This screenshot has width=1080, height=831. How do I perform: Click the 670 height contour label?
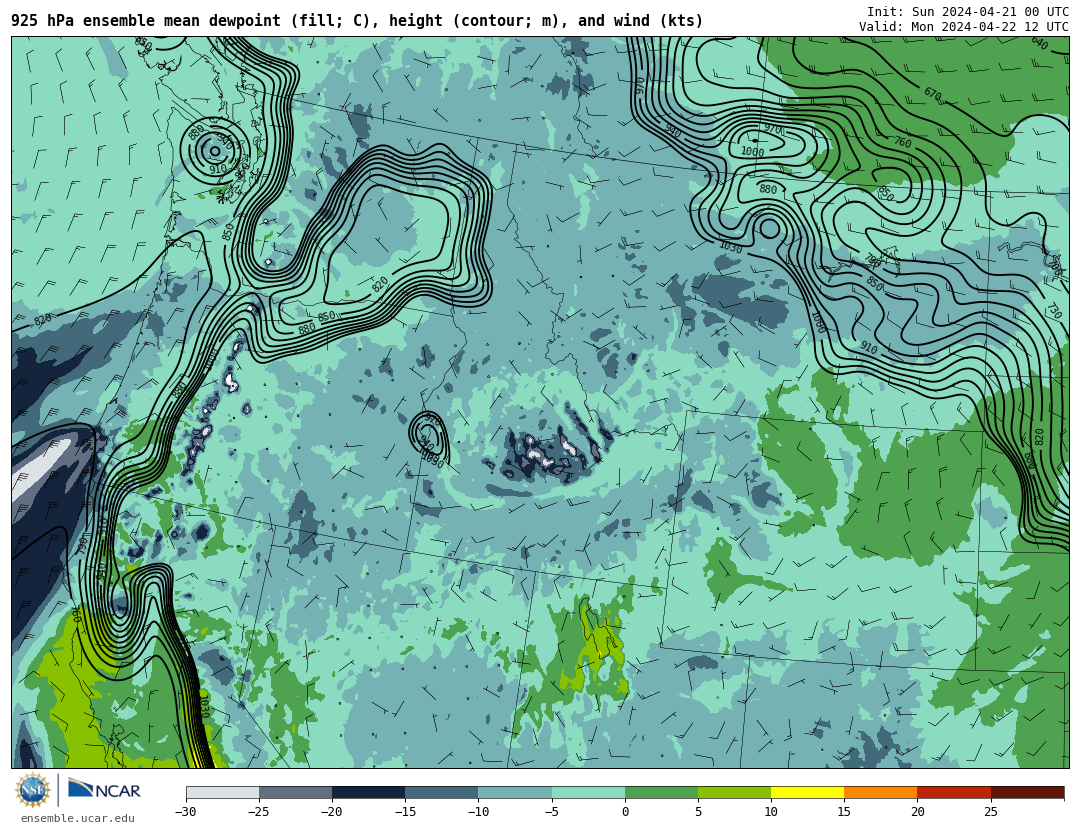tap(933, 93)
